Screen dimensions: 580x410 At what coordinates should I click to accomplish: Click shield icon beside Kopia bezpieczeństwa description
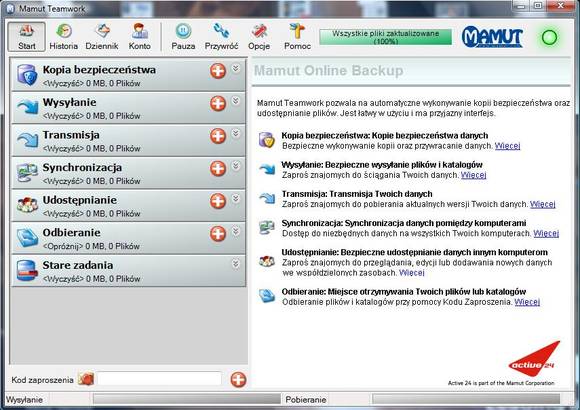[x=267, y=140]
